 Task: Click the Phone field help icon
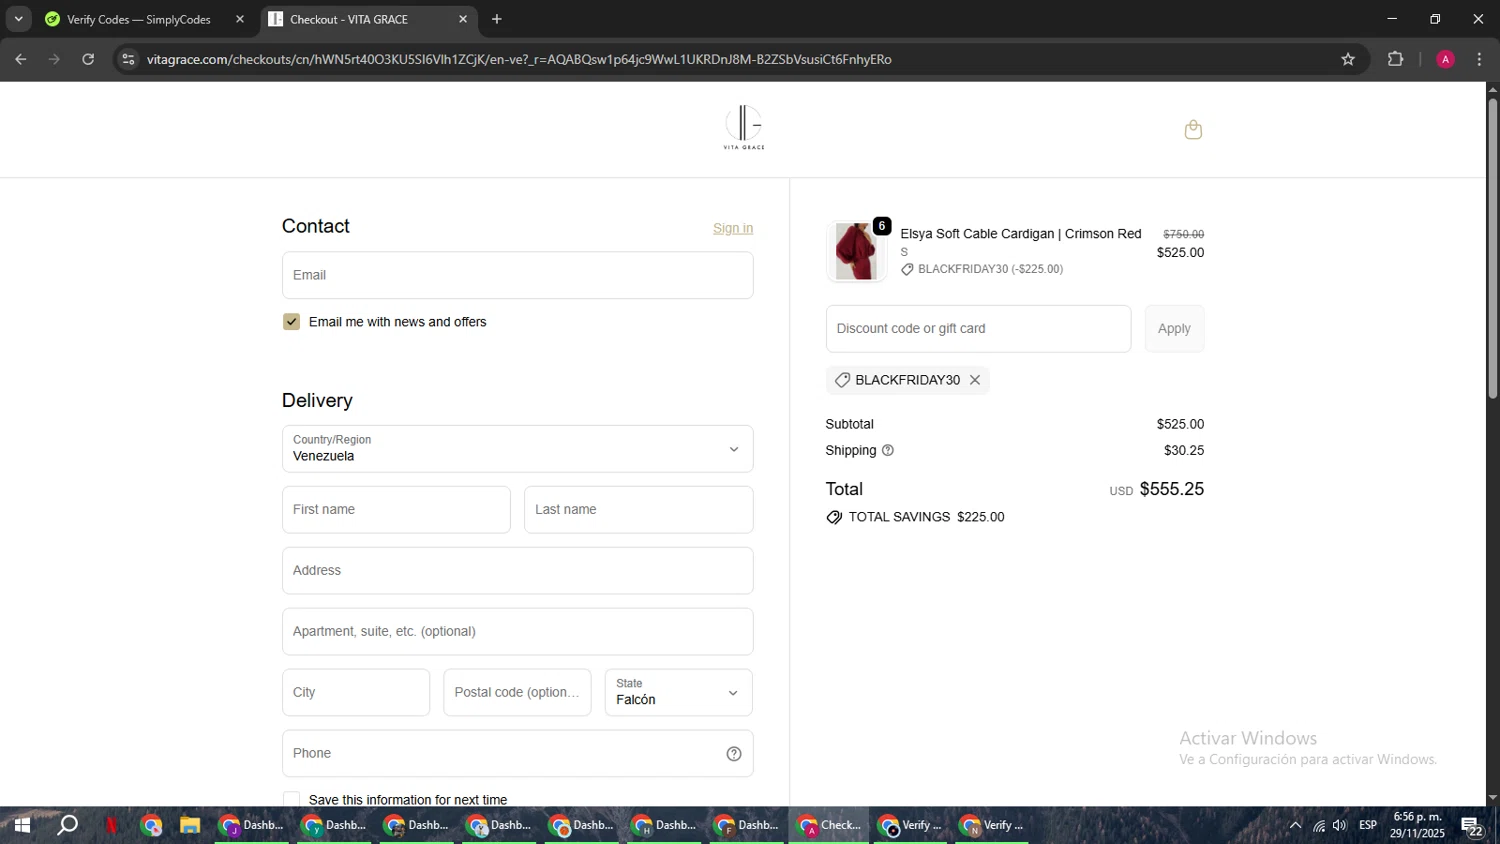(734, 754)
